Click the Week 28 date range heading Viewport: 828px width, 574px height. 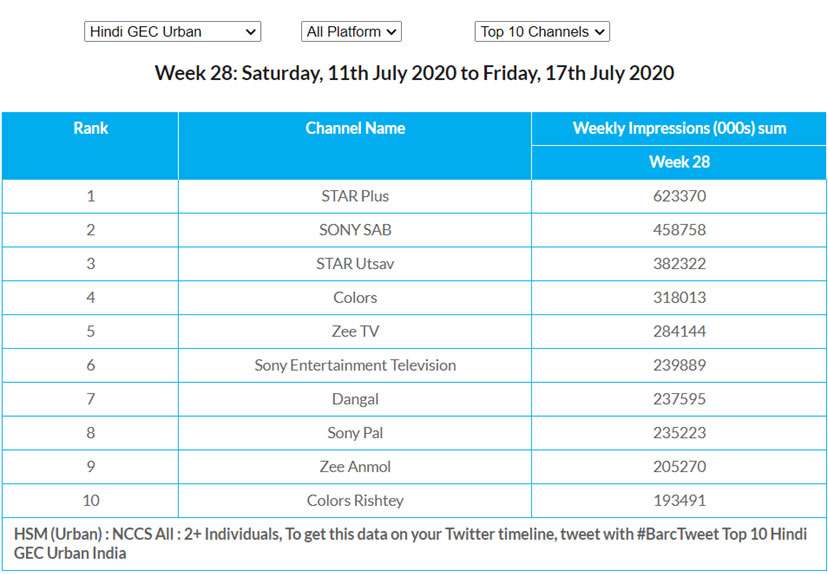[x=414, y=73]
